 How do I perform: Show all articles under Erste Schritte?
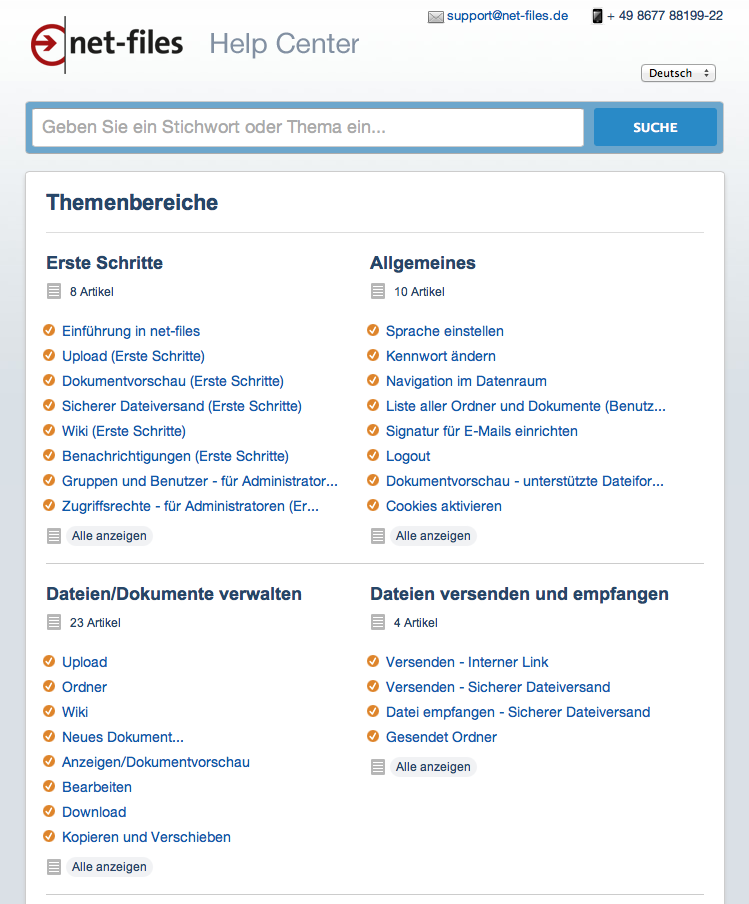109,536
